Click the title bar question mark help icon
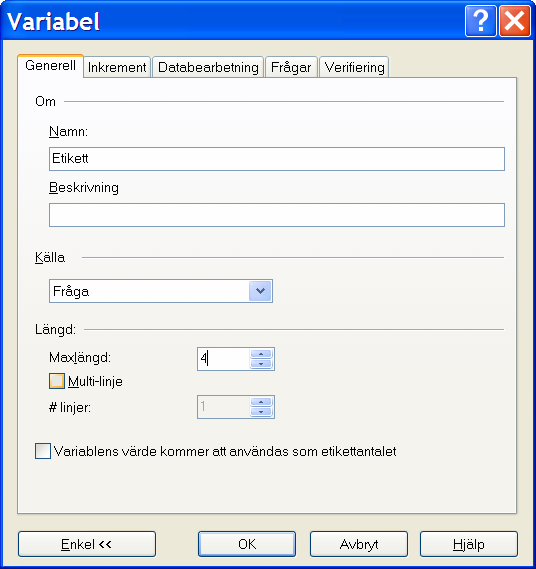This screenshot has width=536, height=569. (x=480, y=21)
